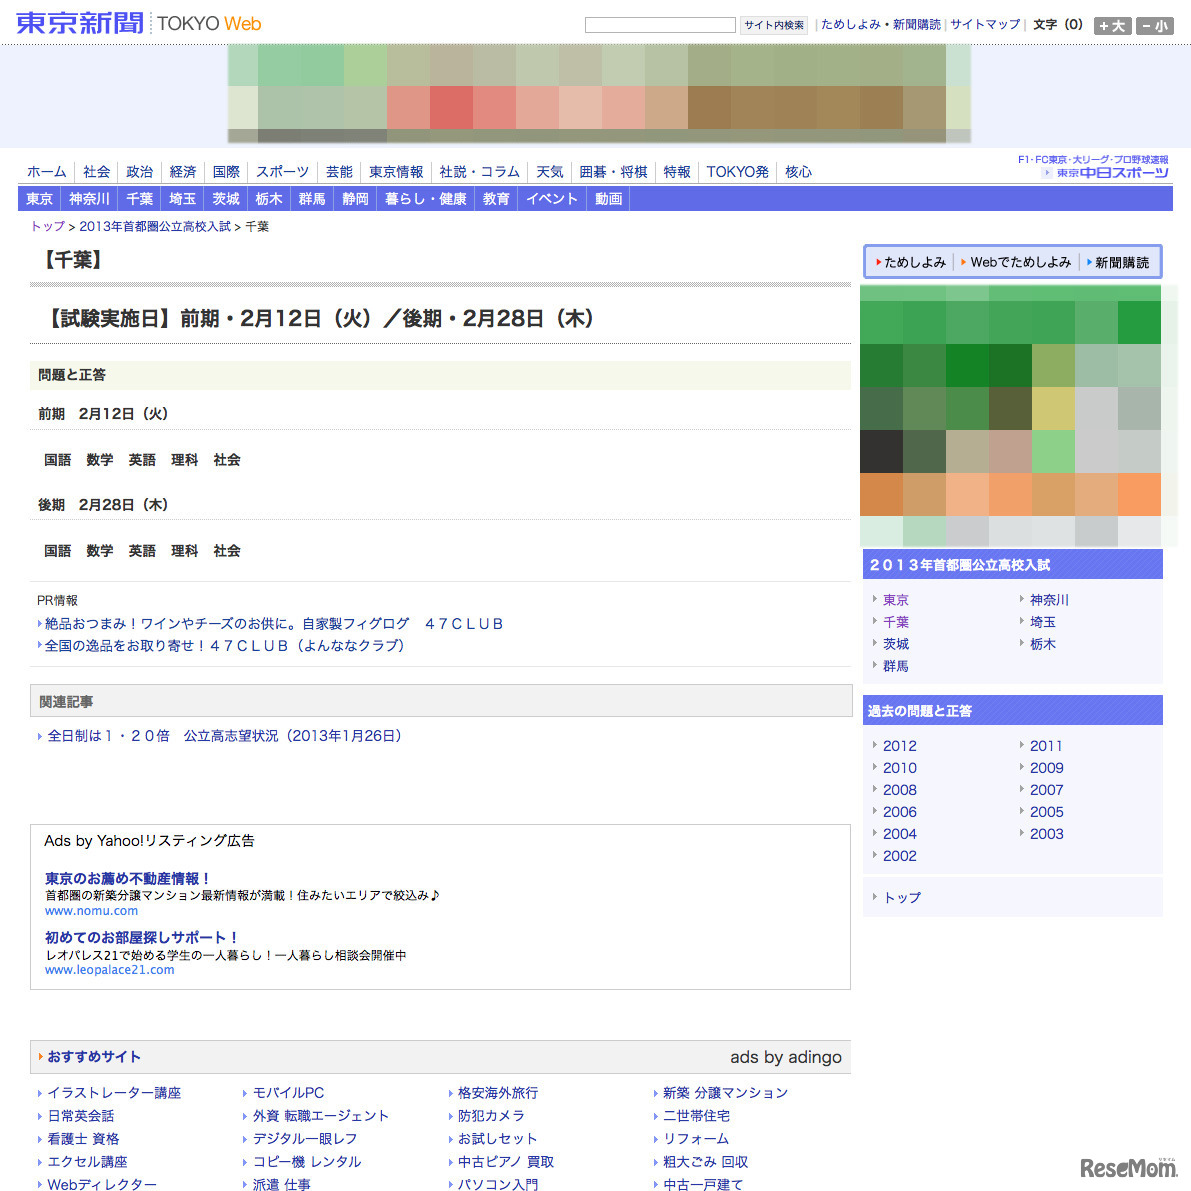1191x1191 pixels.
Task: Select 動画 in the blue bar
Action: point(608,199)
